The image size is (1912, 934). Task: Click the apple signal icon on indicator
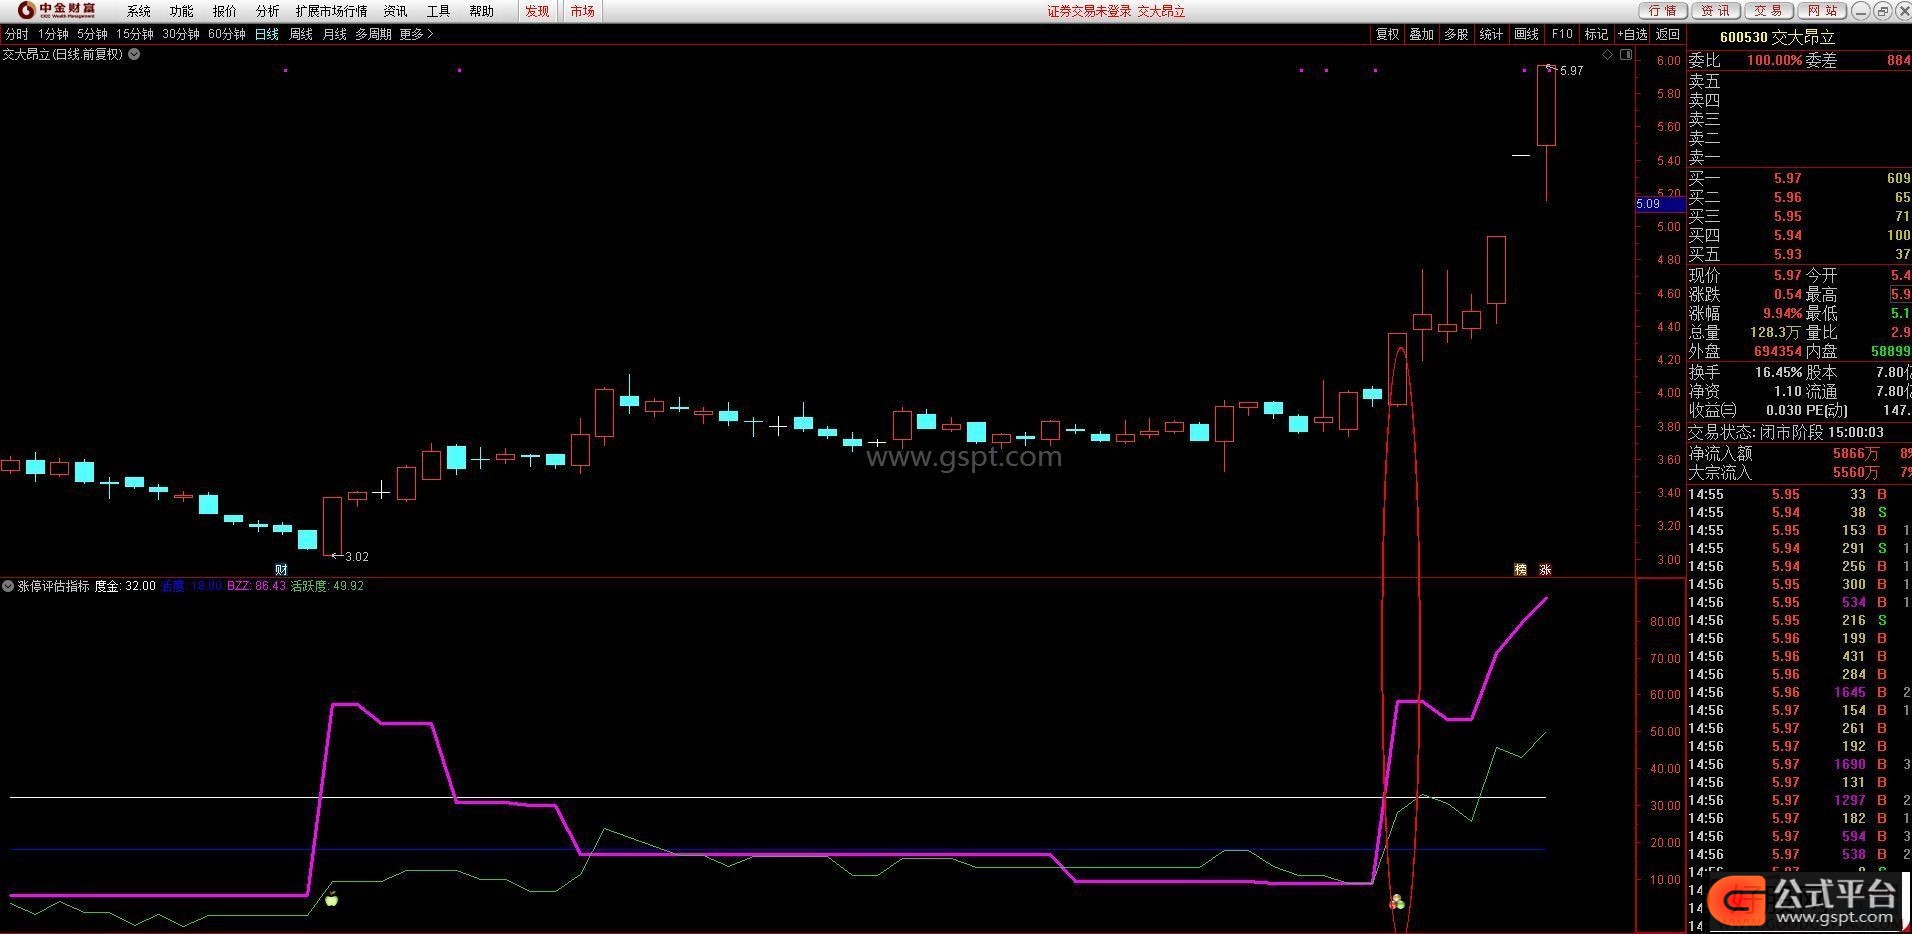coord(332,899)
